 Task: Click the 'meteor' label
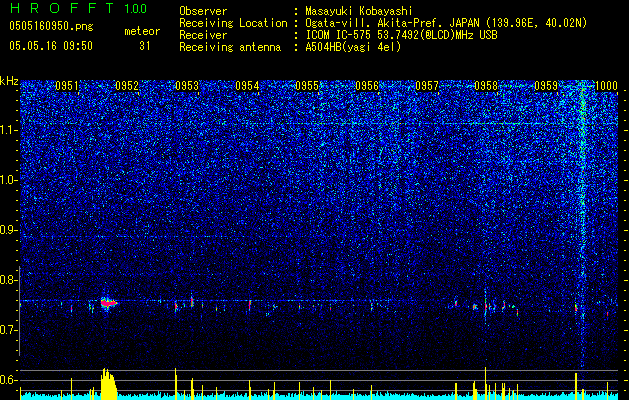tap(142, 31)
